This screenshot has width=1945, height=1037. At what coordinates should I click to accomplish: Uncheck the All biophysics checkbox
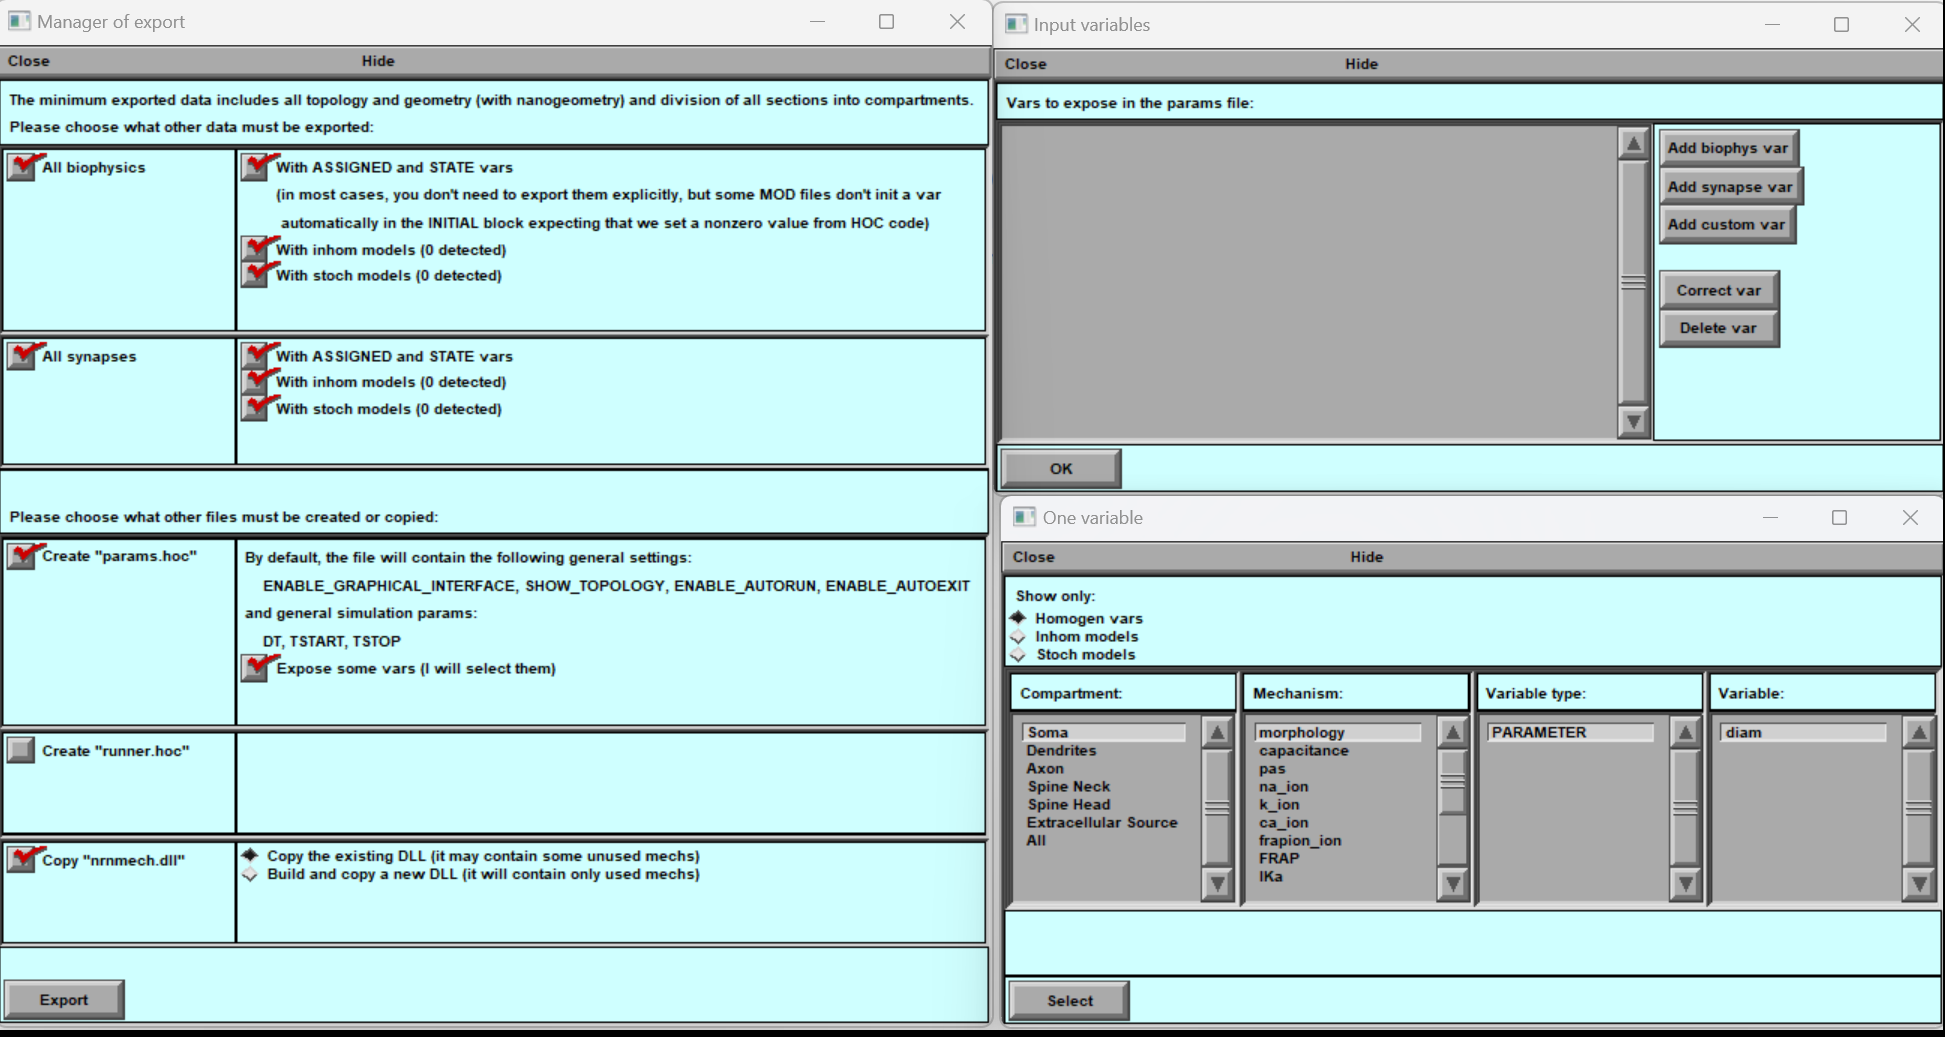pos(22,167)
